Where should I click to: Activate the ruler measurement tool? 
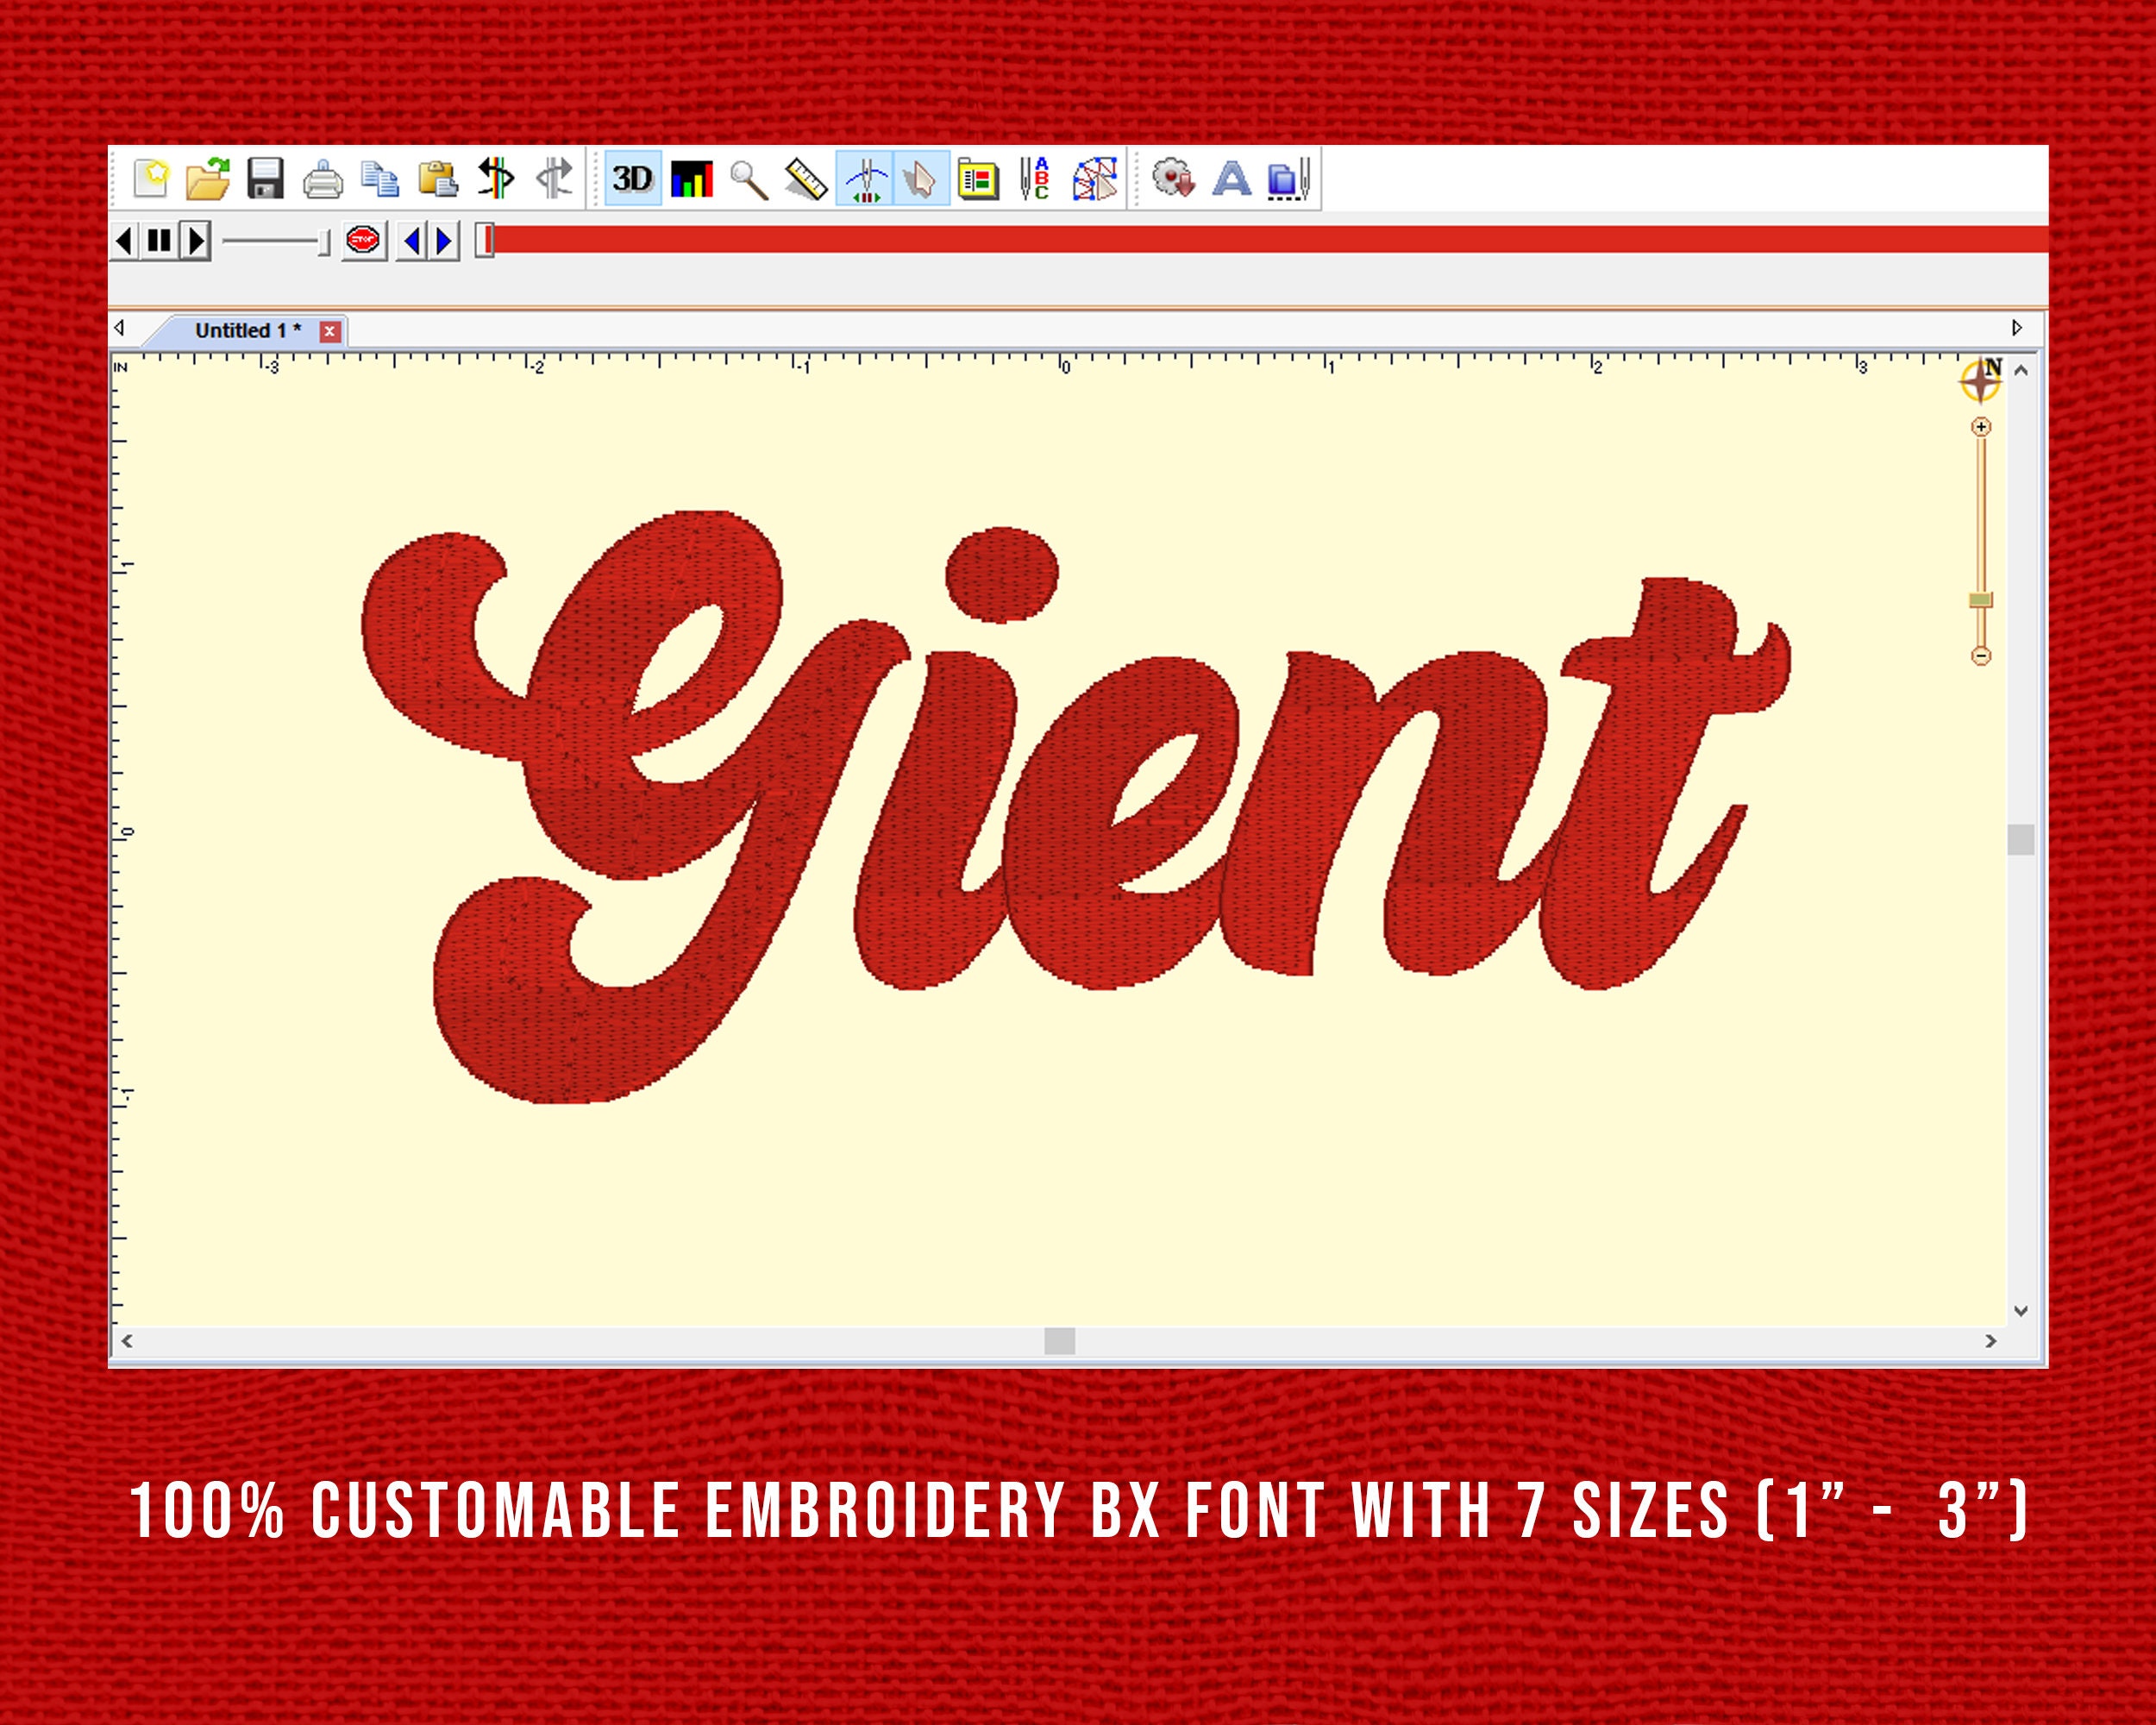click(806, 180)
